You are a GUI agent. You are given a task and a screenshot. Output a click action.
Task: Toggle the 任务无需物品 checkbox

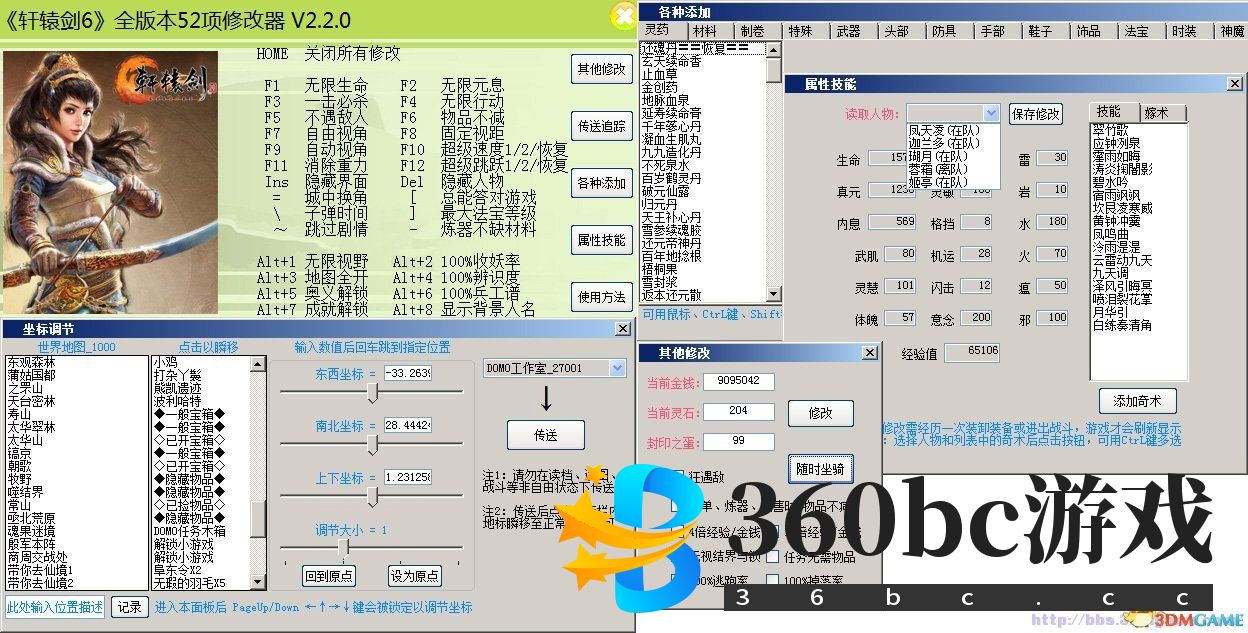[x=773, y=557]
